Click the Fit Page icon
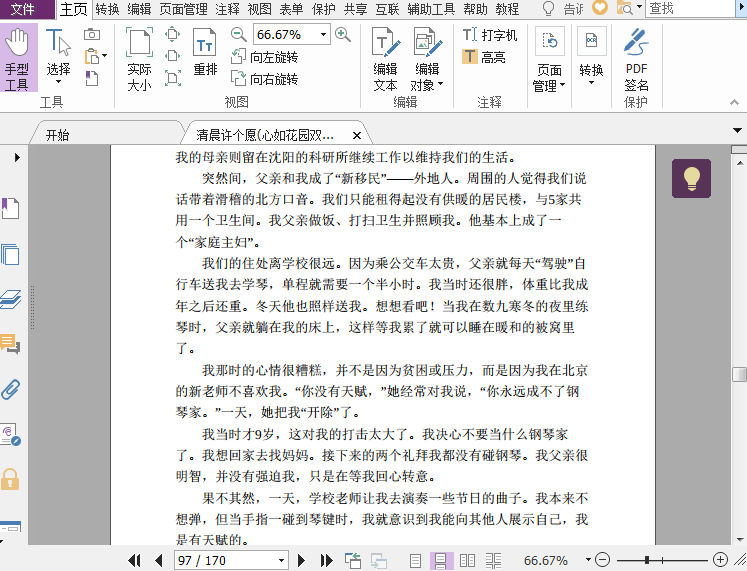This screenshot has width=747, height=571. point(172,34)
